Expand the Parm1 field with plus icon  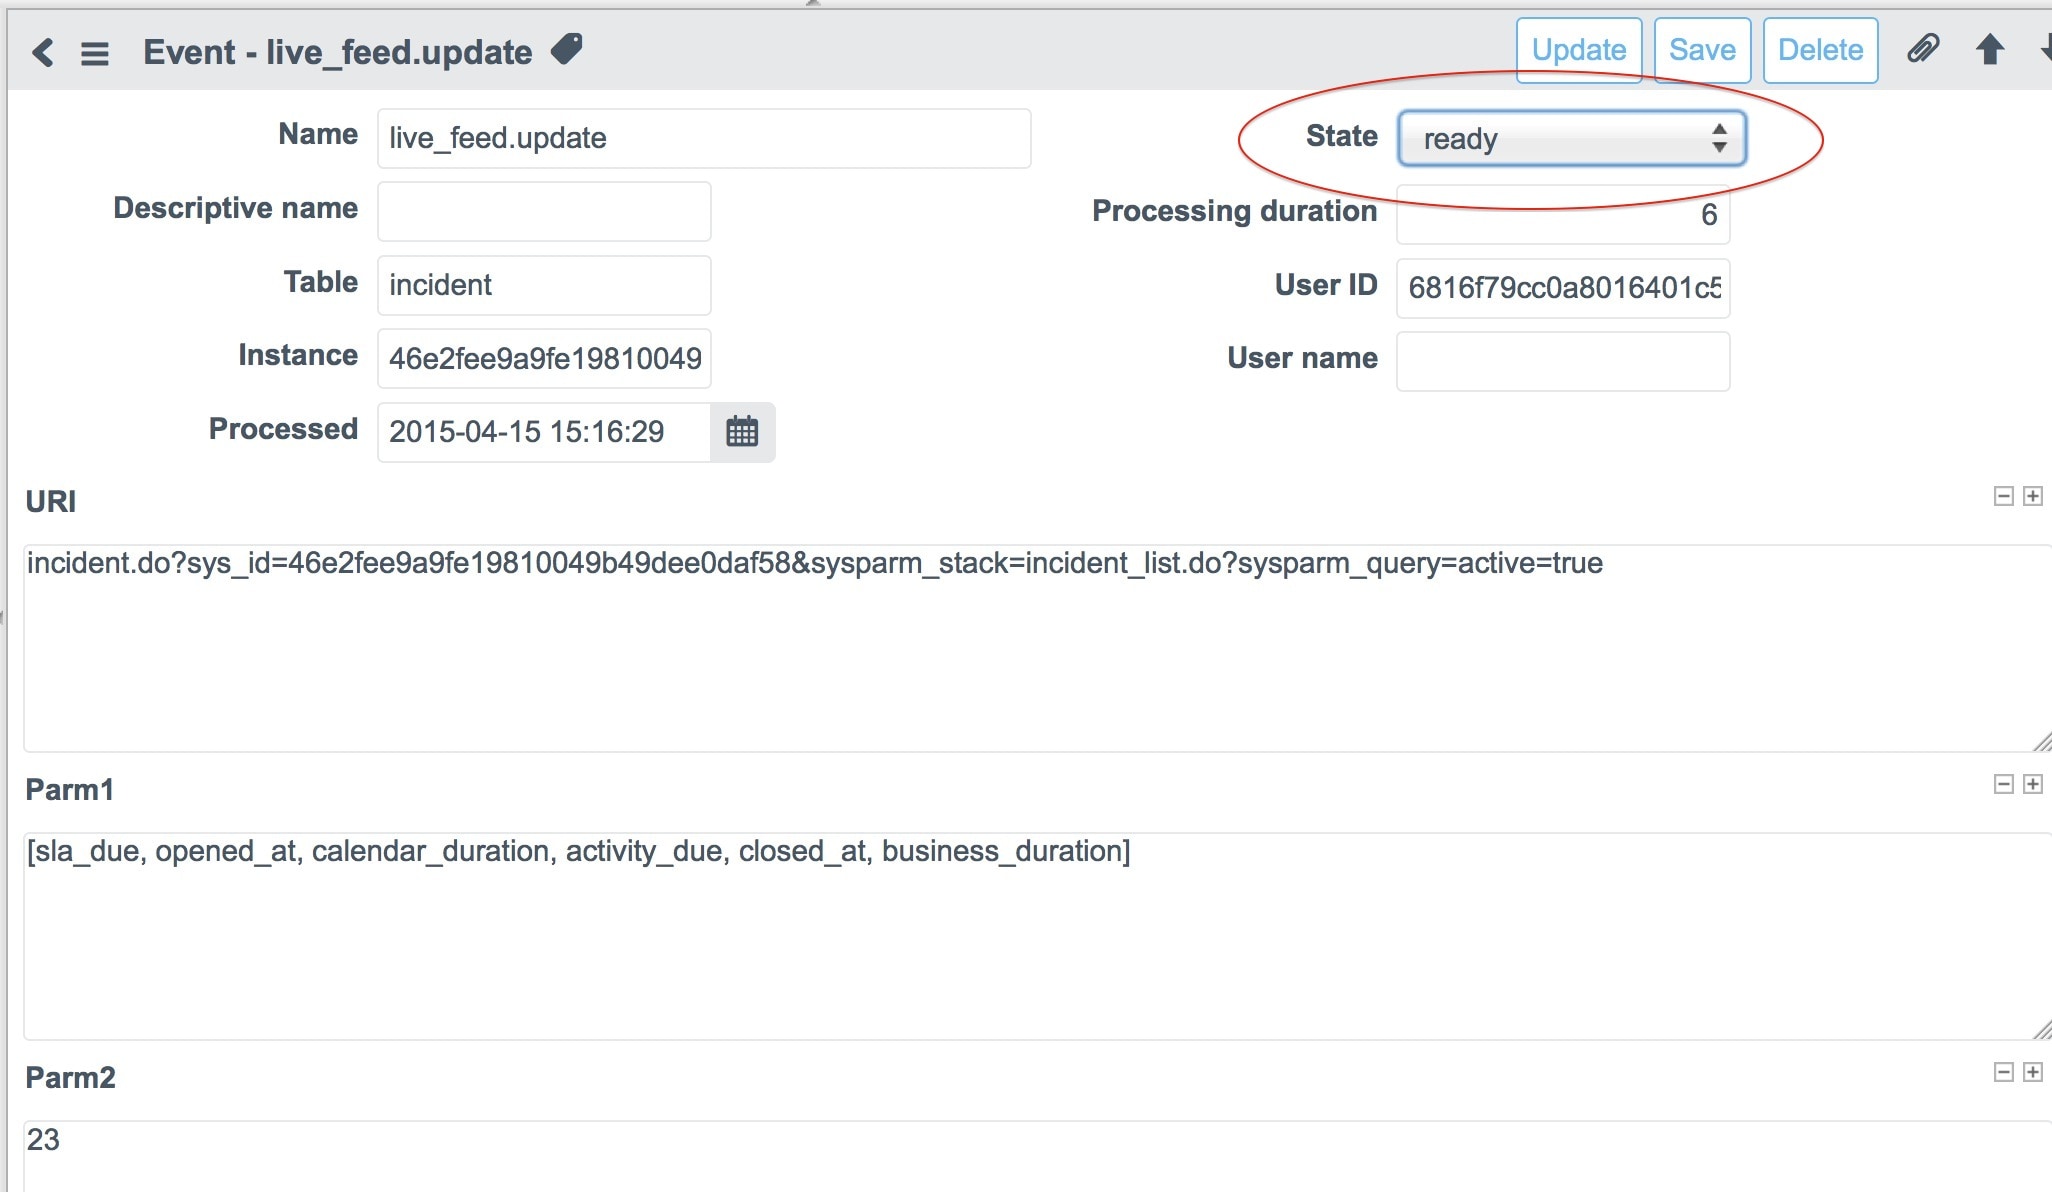coord(2033,784)
